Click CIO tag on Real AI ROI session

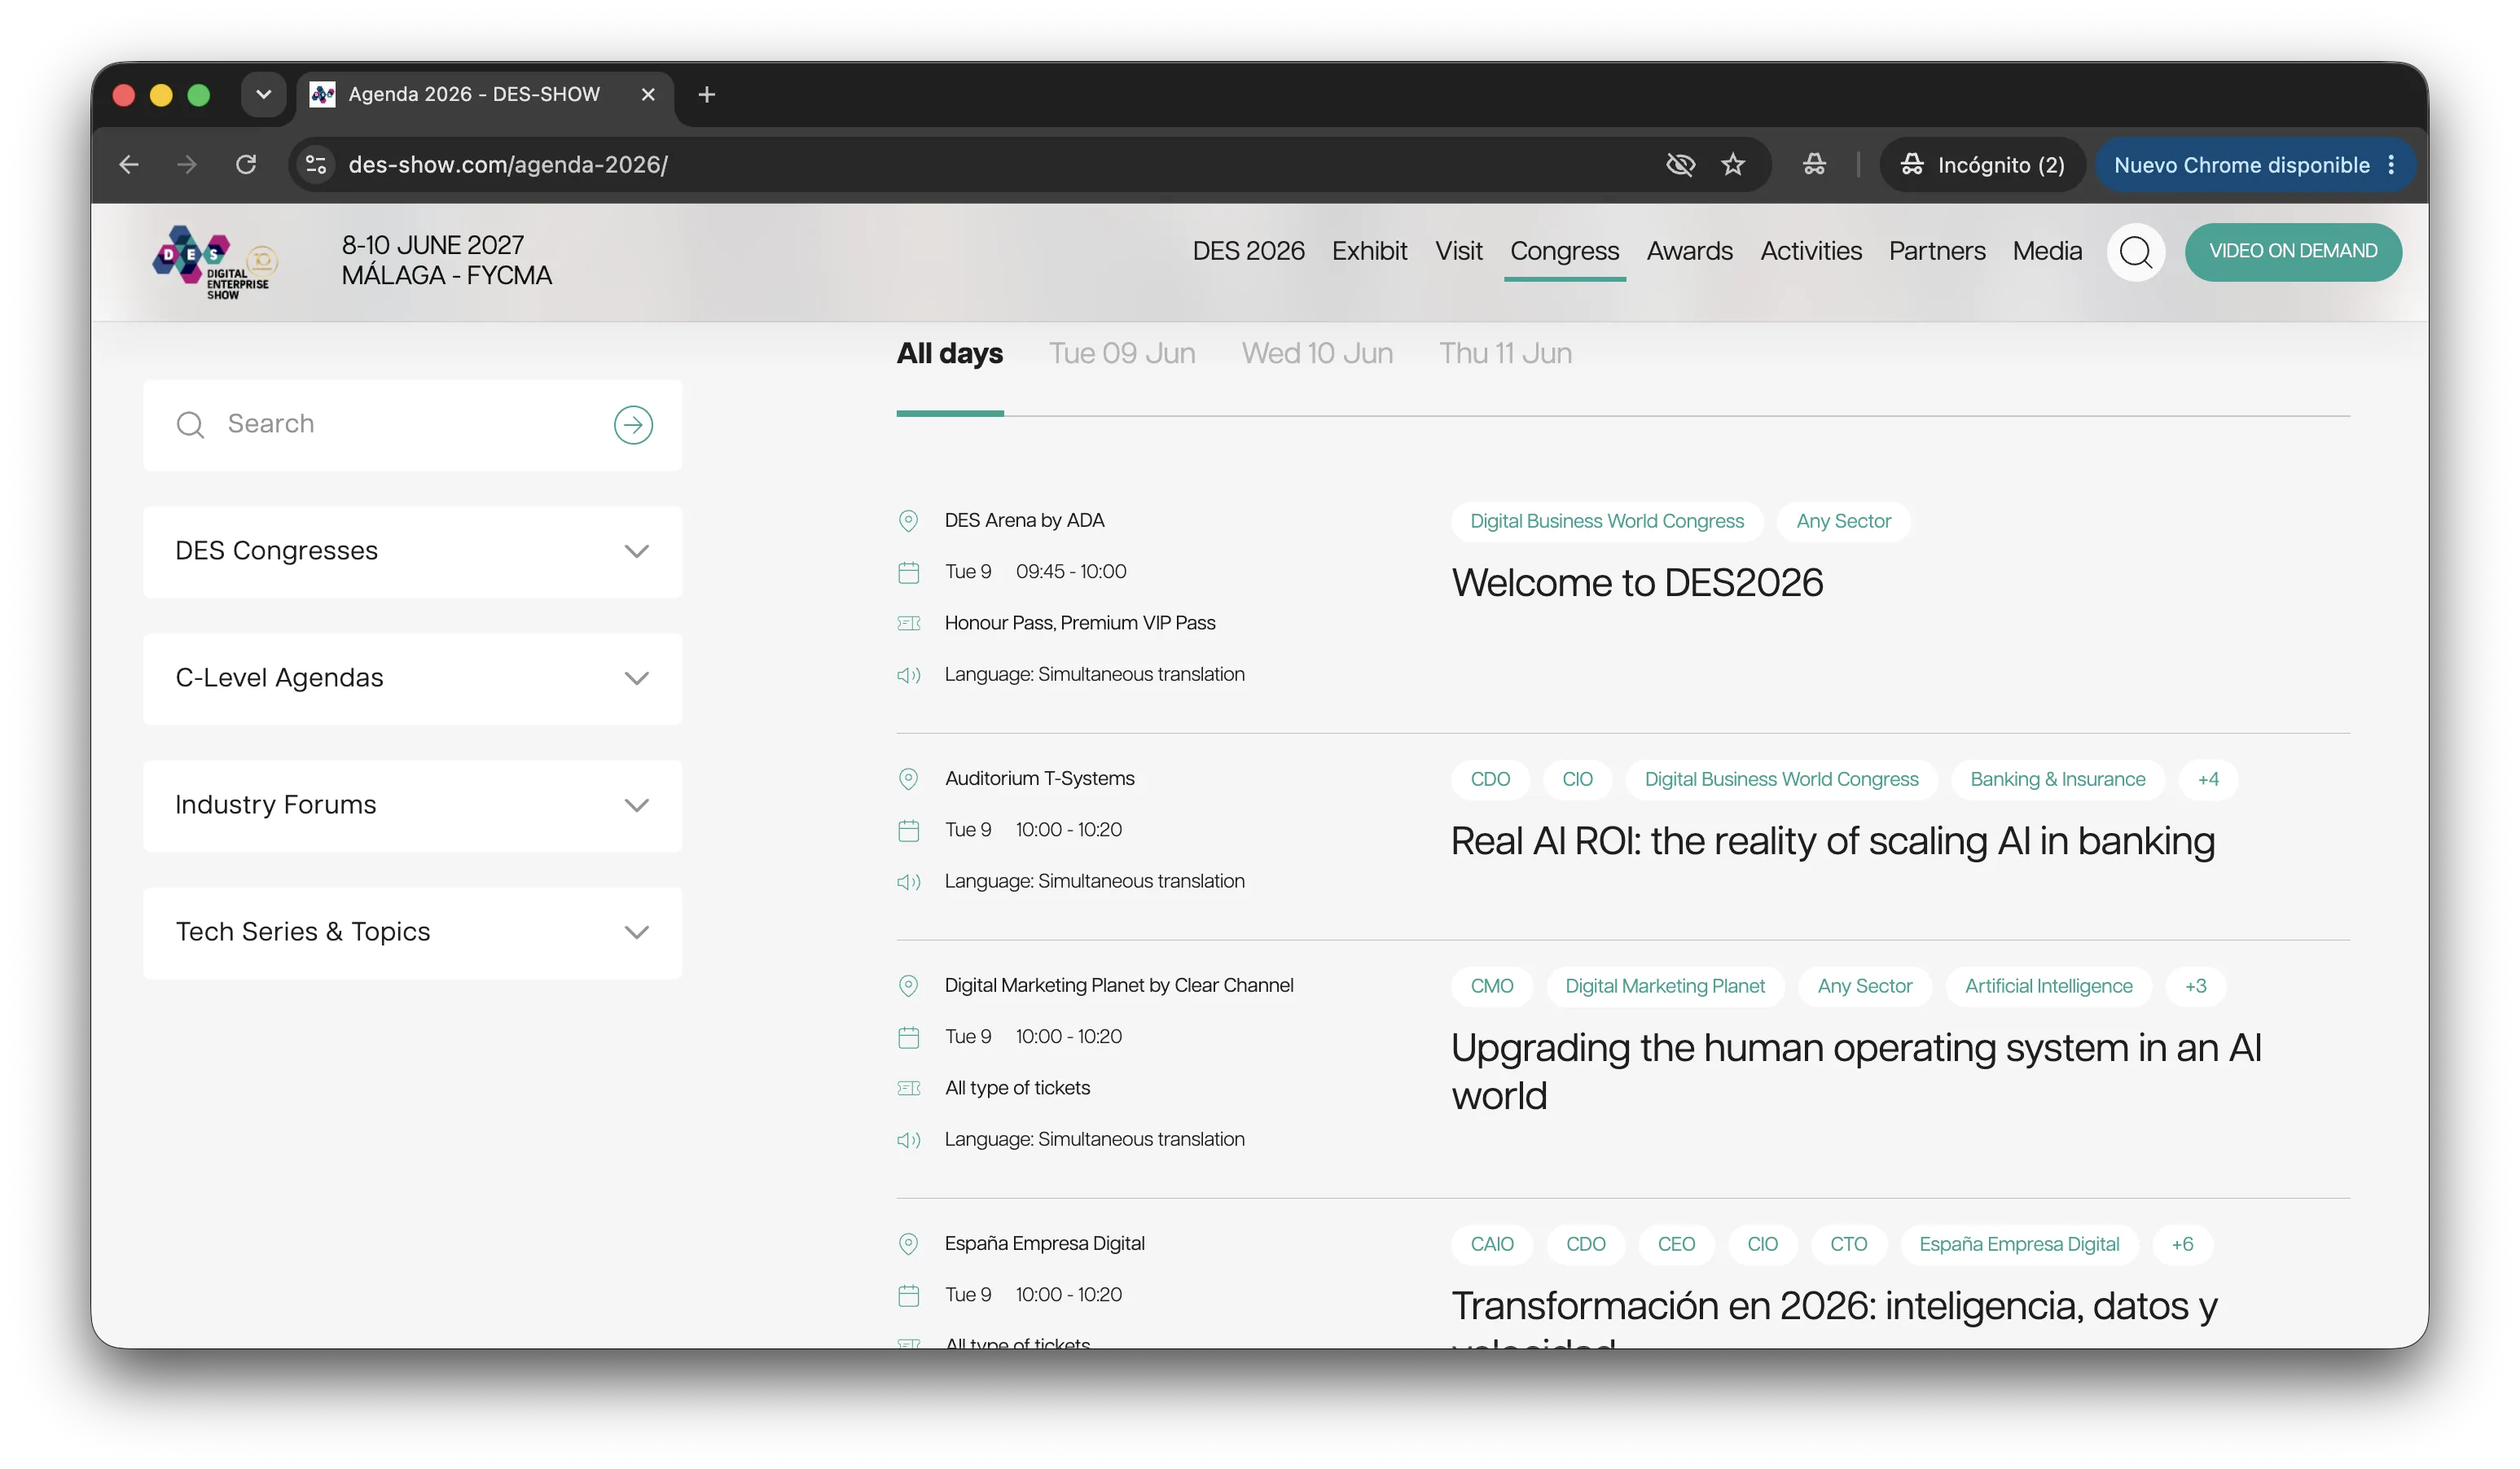click(1578, 779)
